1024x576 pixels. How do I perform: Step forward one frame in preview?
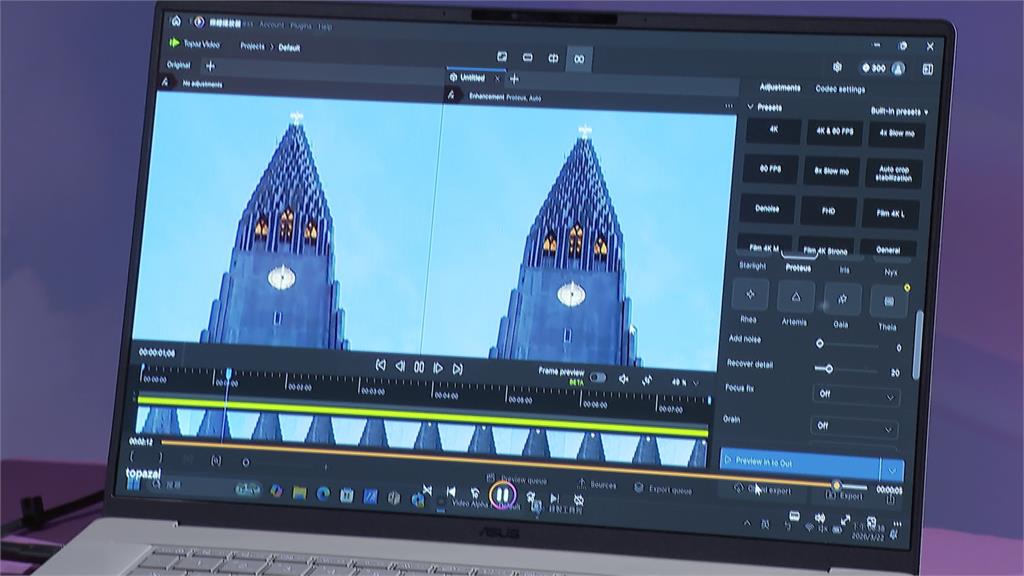(x=438, y=368)
